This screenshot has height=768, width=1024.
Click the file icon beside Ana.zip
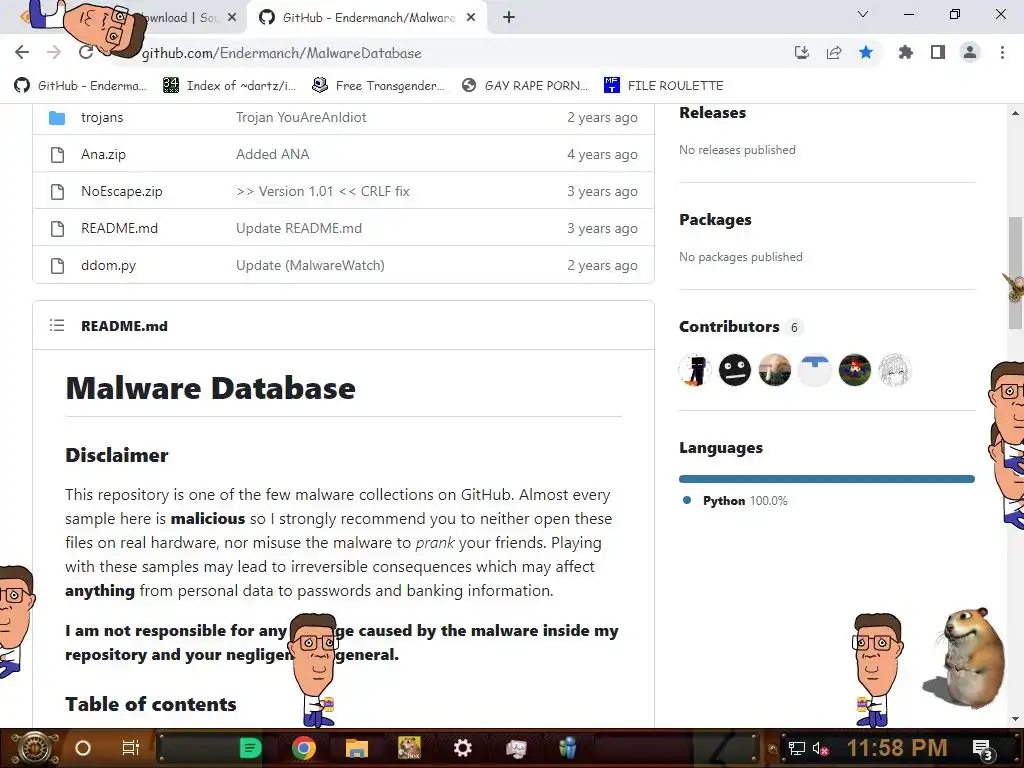(x=57, y=155)
